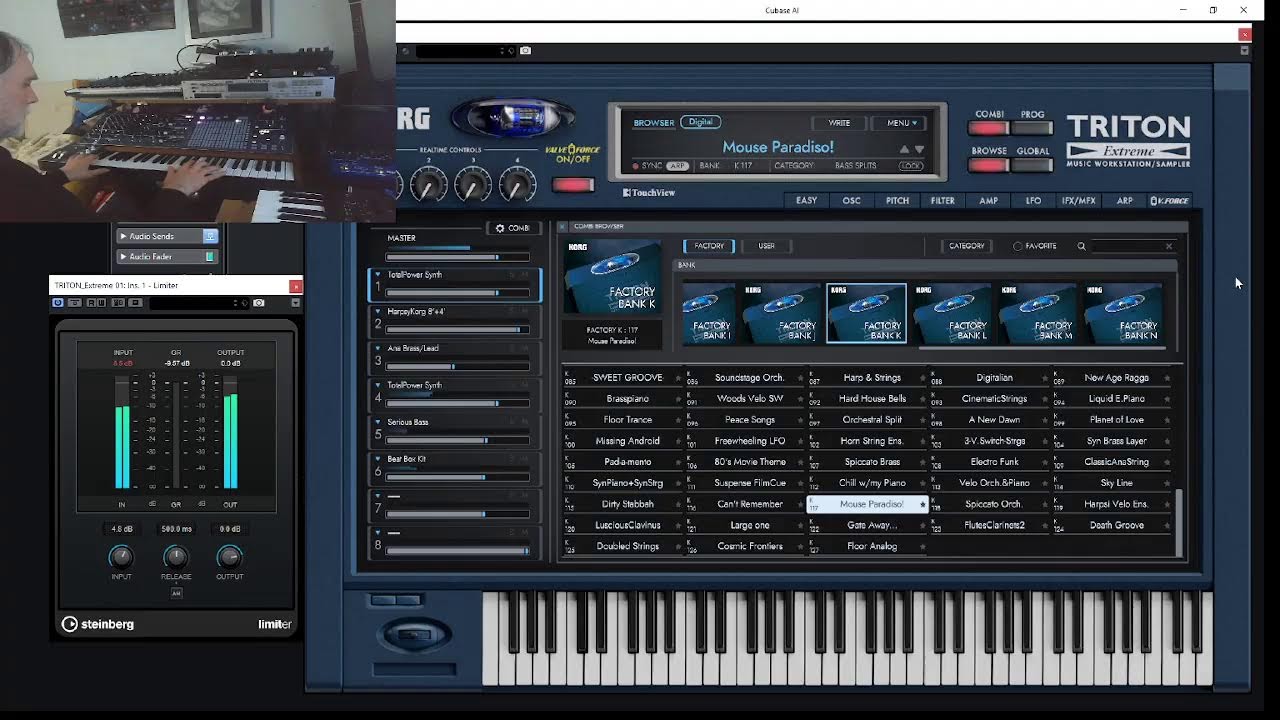Select next program with down arrow
1280x720 pixels.
[x=919, y=150]
